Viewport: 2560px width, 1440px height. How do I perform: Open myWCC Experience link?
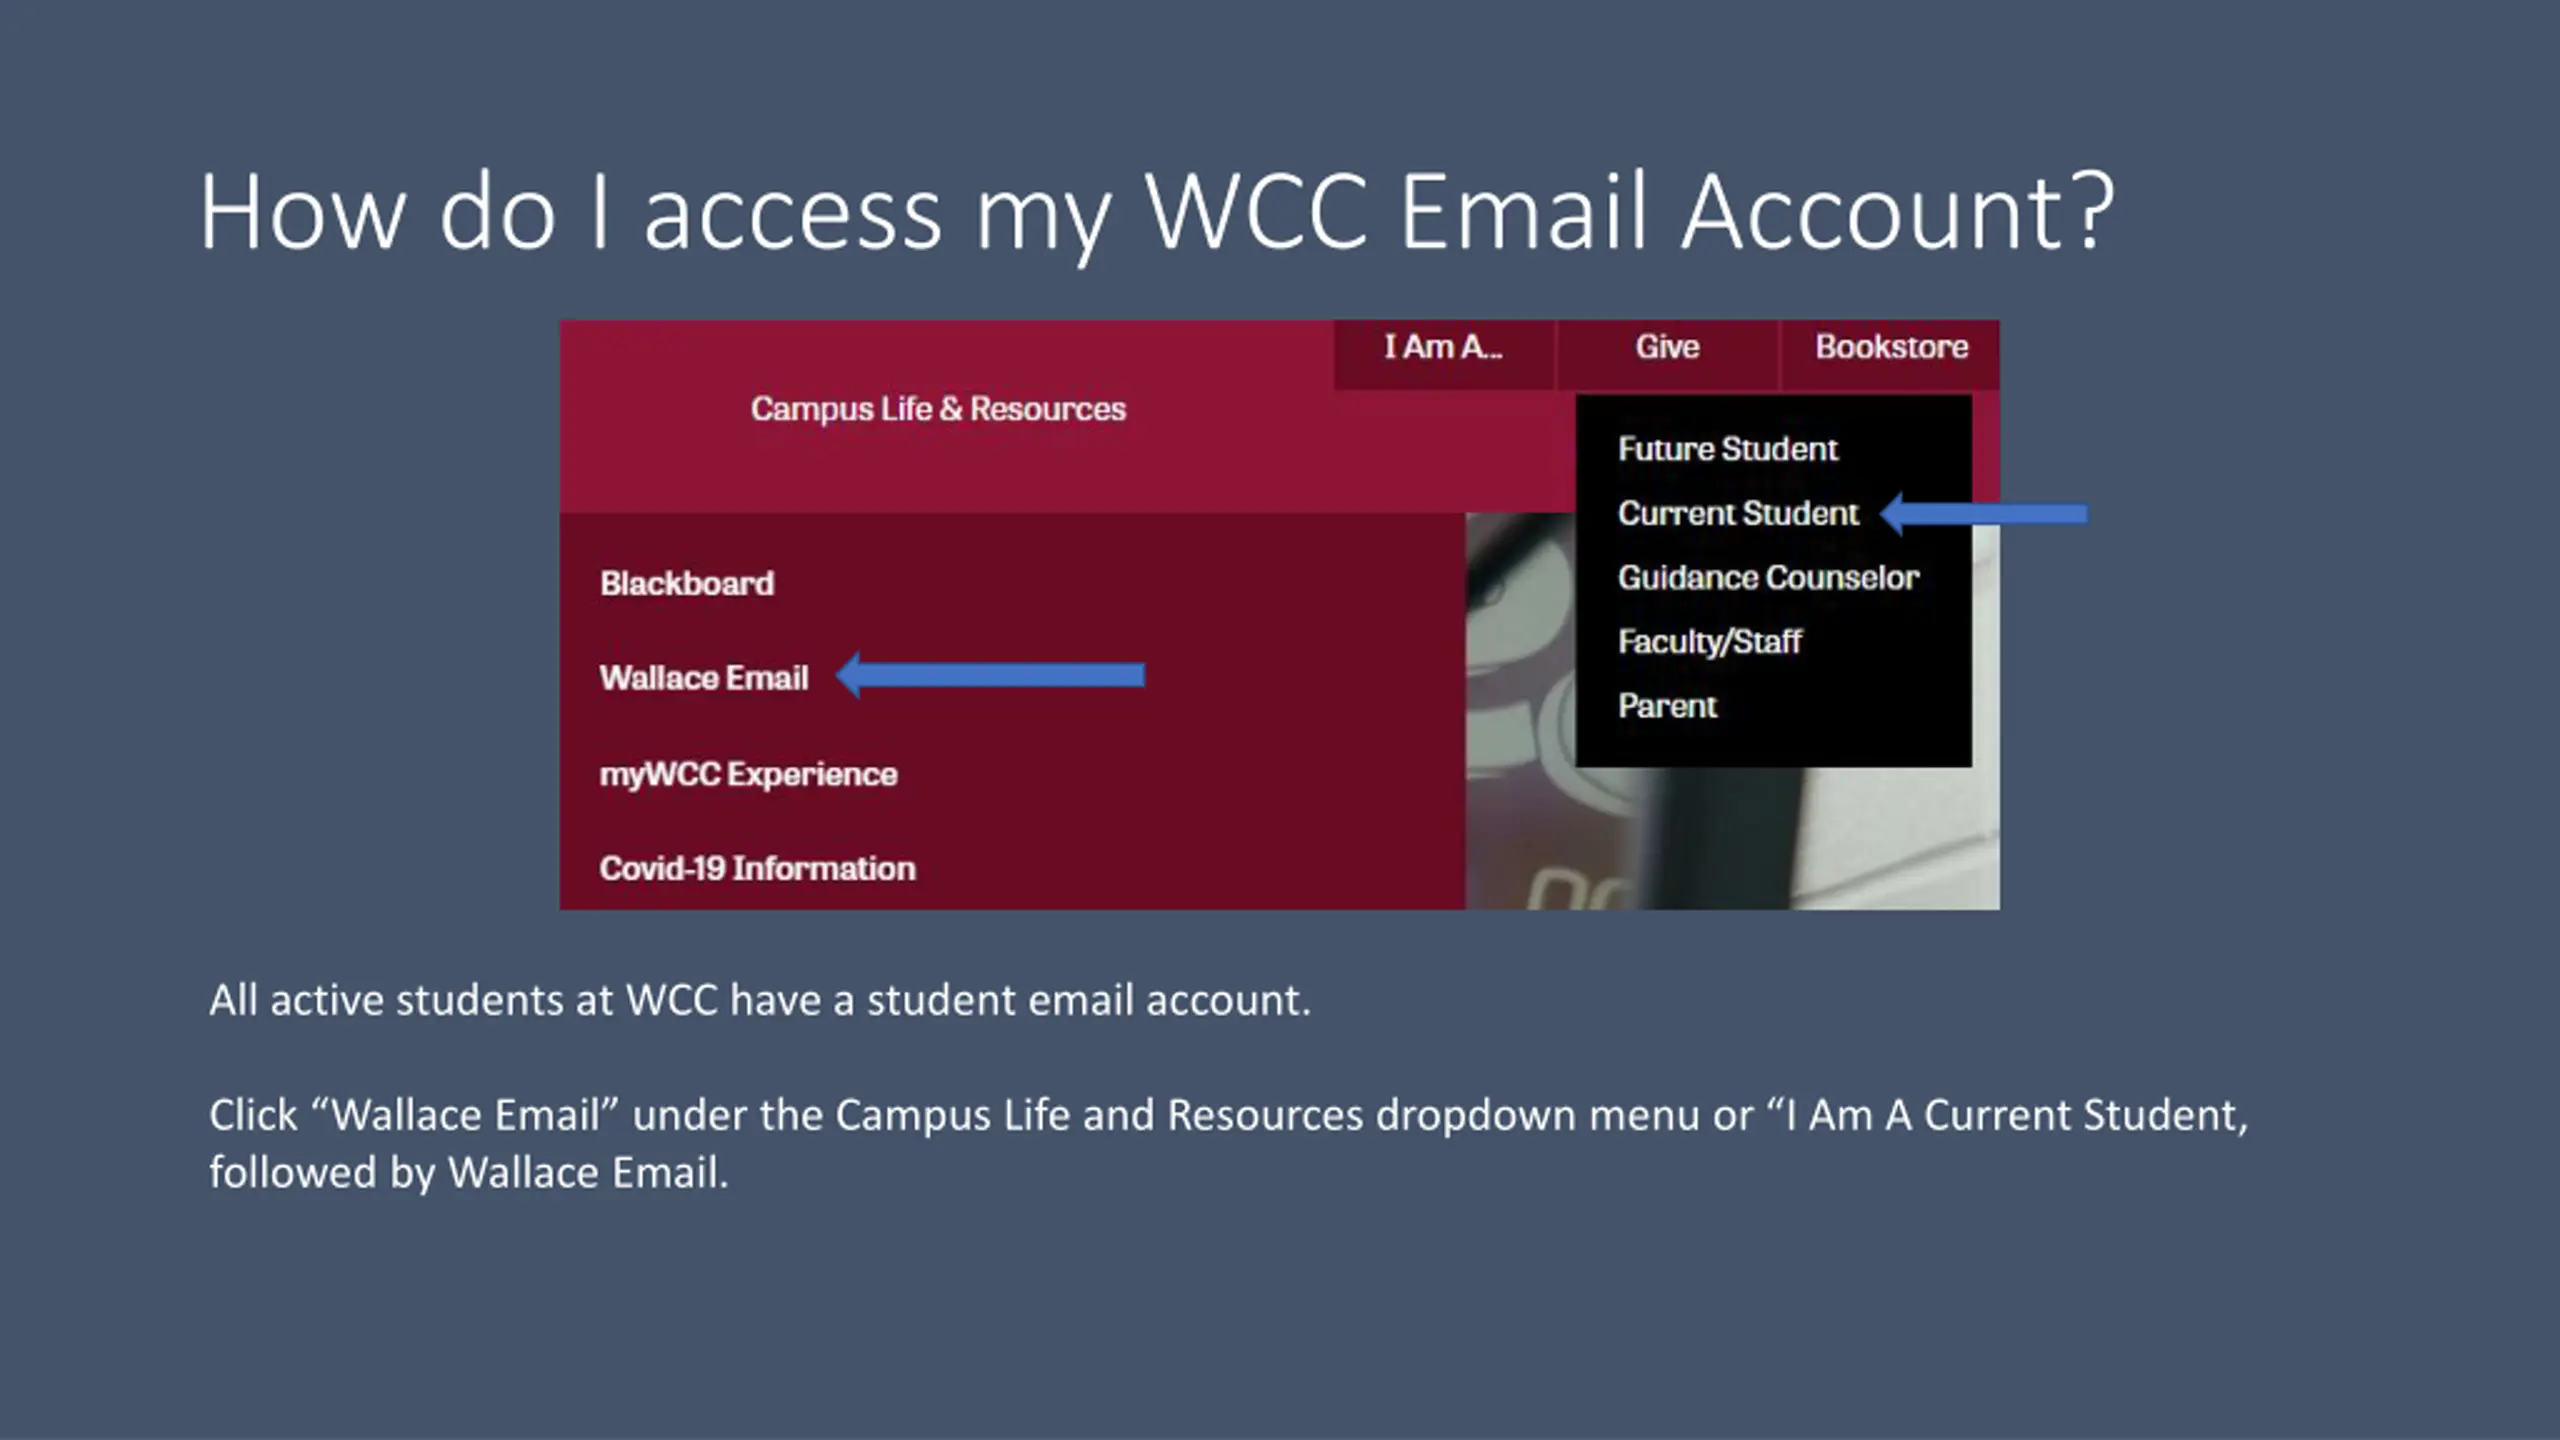click(x=748, y=774)
